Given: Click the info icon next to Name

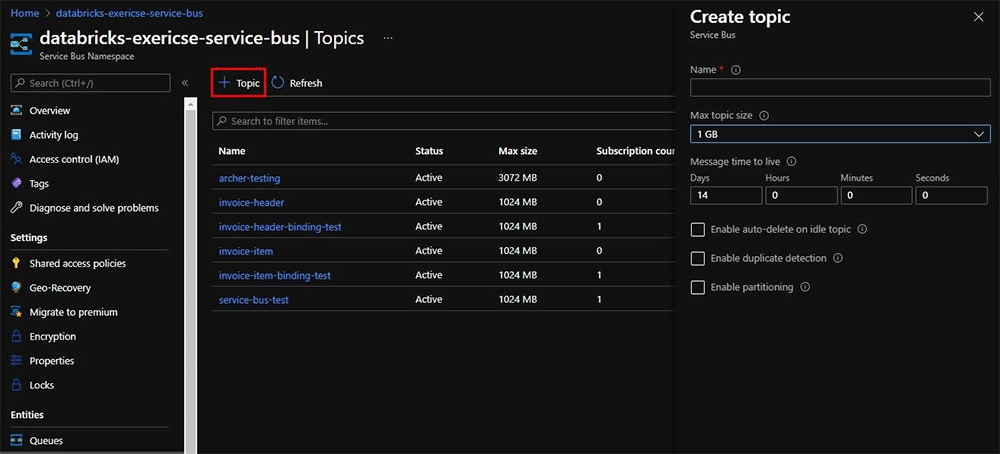Looking at the screenshot, I should (x=736, y=70).
